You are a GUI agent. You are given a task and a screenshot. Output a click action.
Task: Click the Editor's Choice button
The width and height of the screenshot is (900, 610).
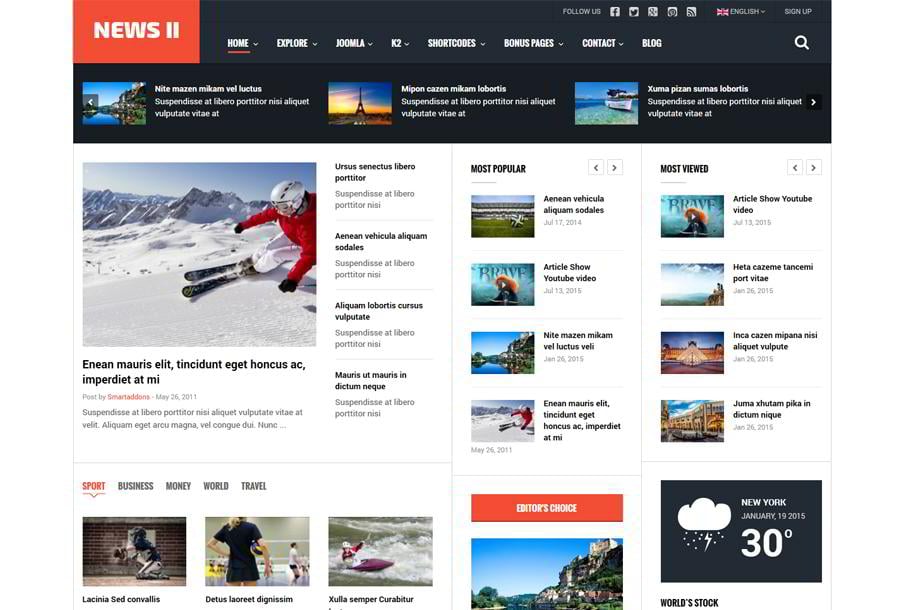[547, 508]
